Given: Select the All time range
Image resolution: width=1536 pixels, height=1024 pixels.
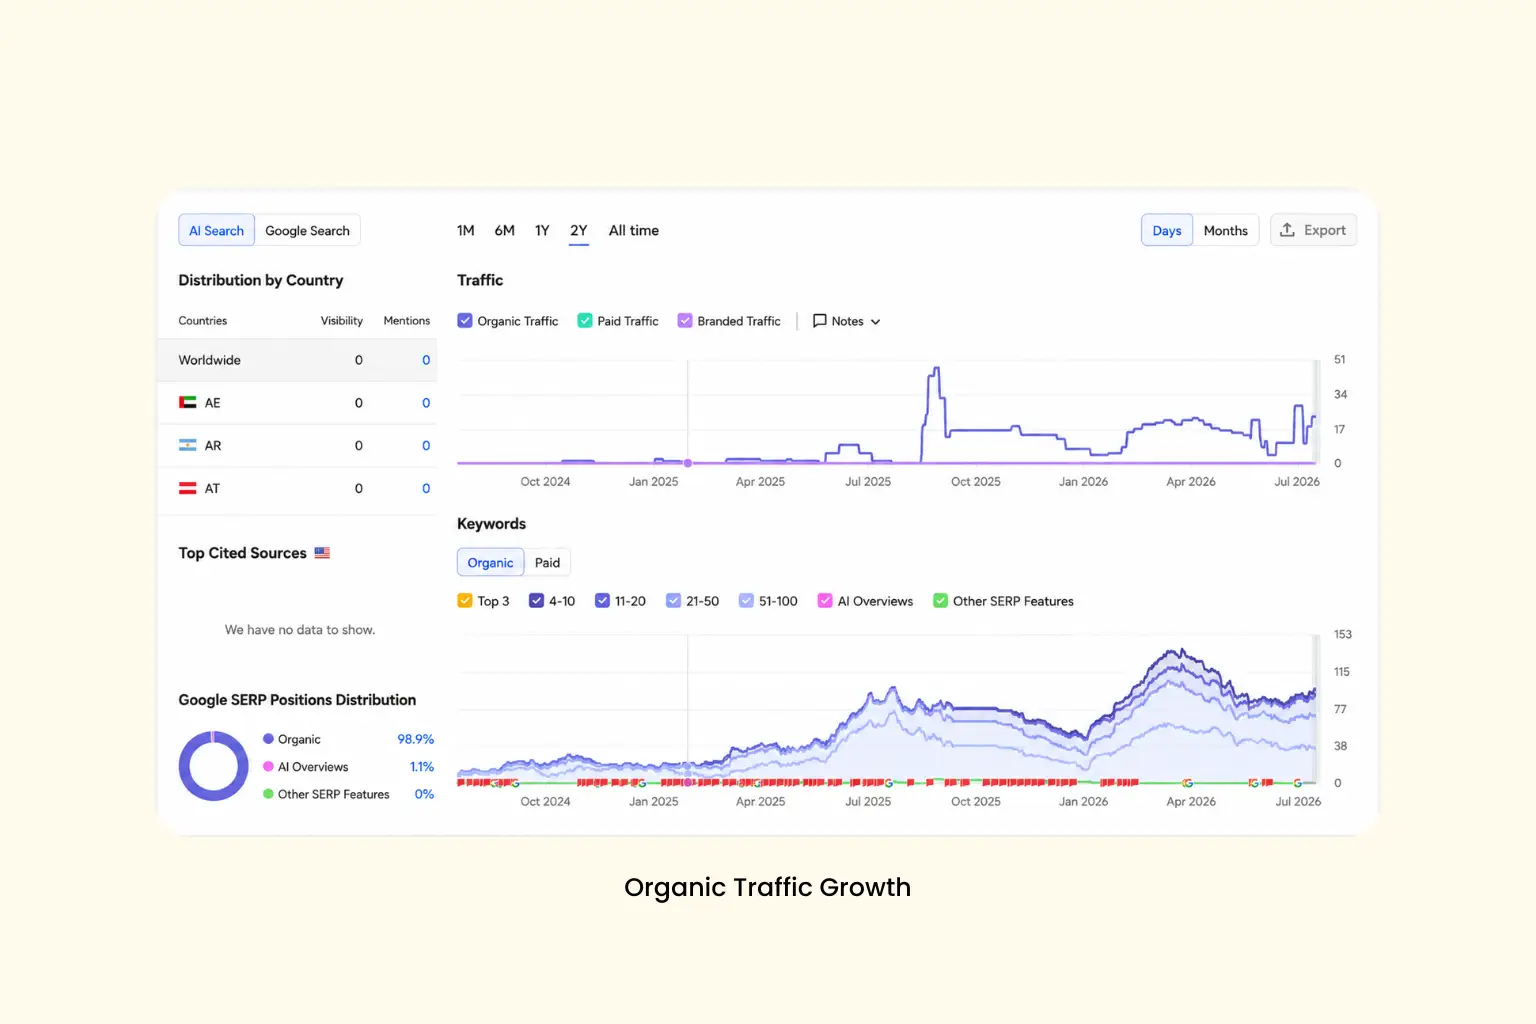Looking at the screenshot, I should pos(634,230).
